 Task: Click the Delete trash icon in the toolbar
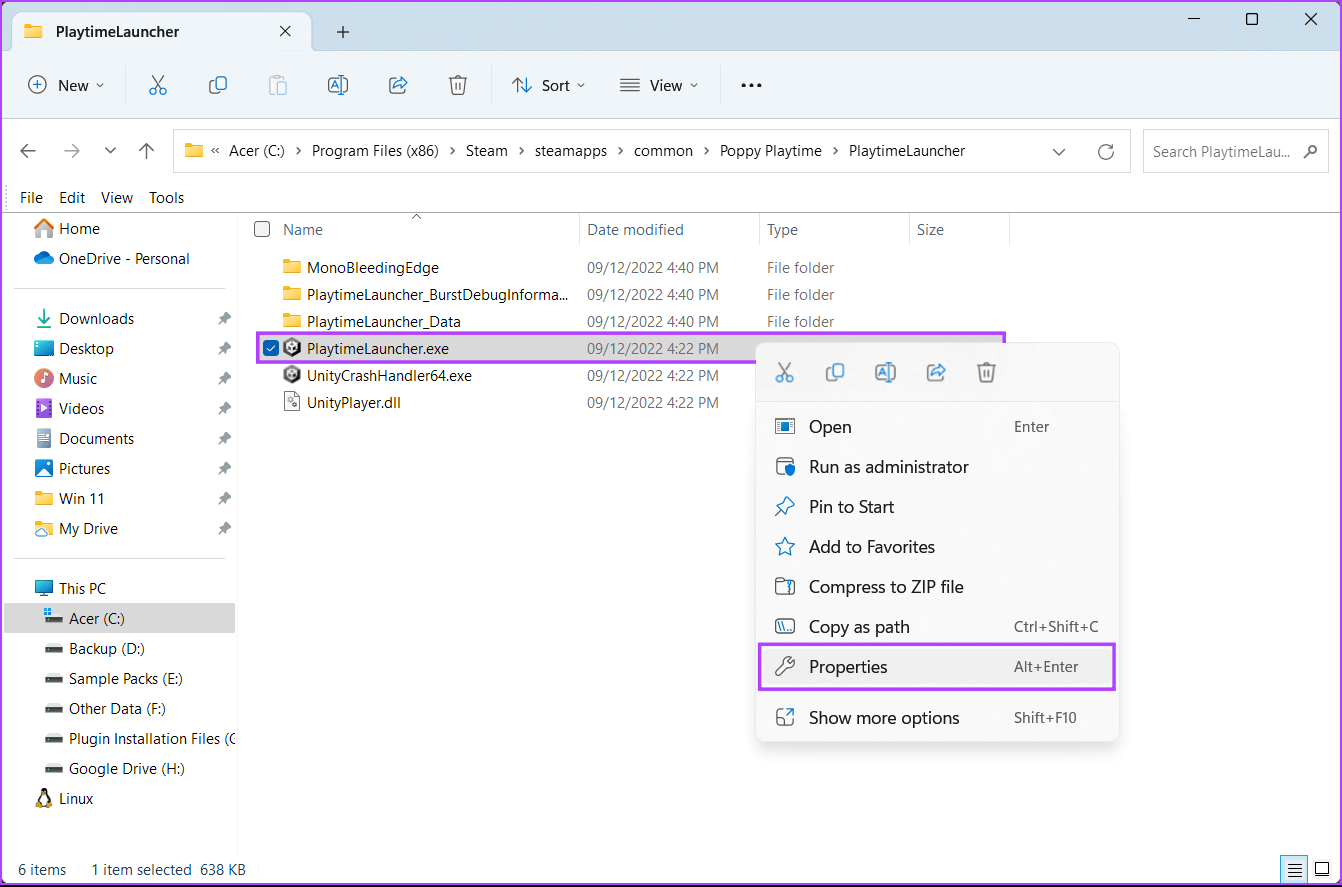(458, 85)
